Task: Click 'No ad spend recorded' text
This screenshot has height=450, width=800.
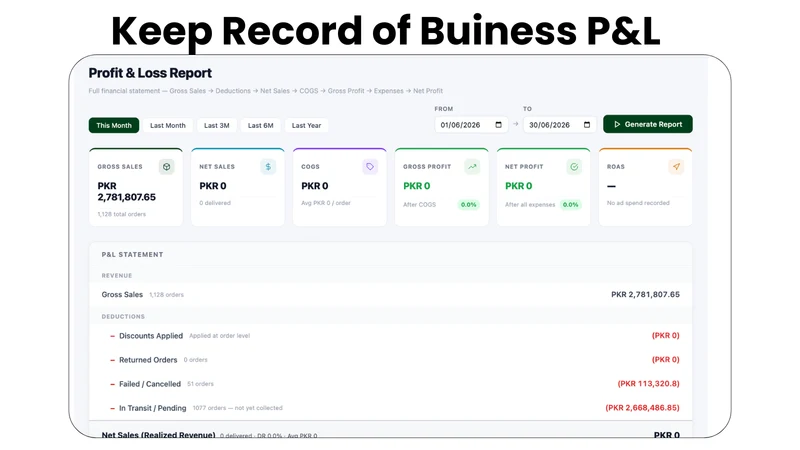Action: coord(638,203)
